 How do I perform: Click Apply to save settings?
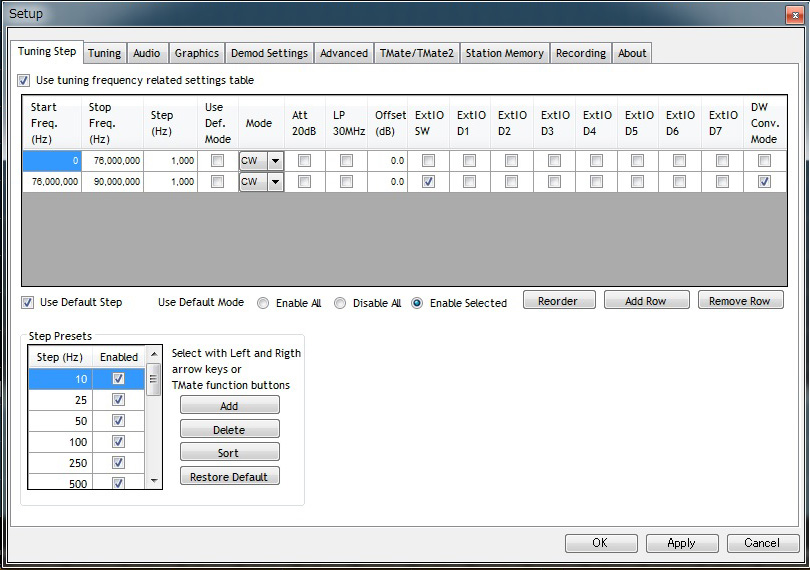tap(681, 543)
